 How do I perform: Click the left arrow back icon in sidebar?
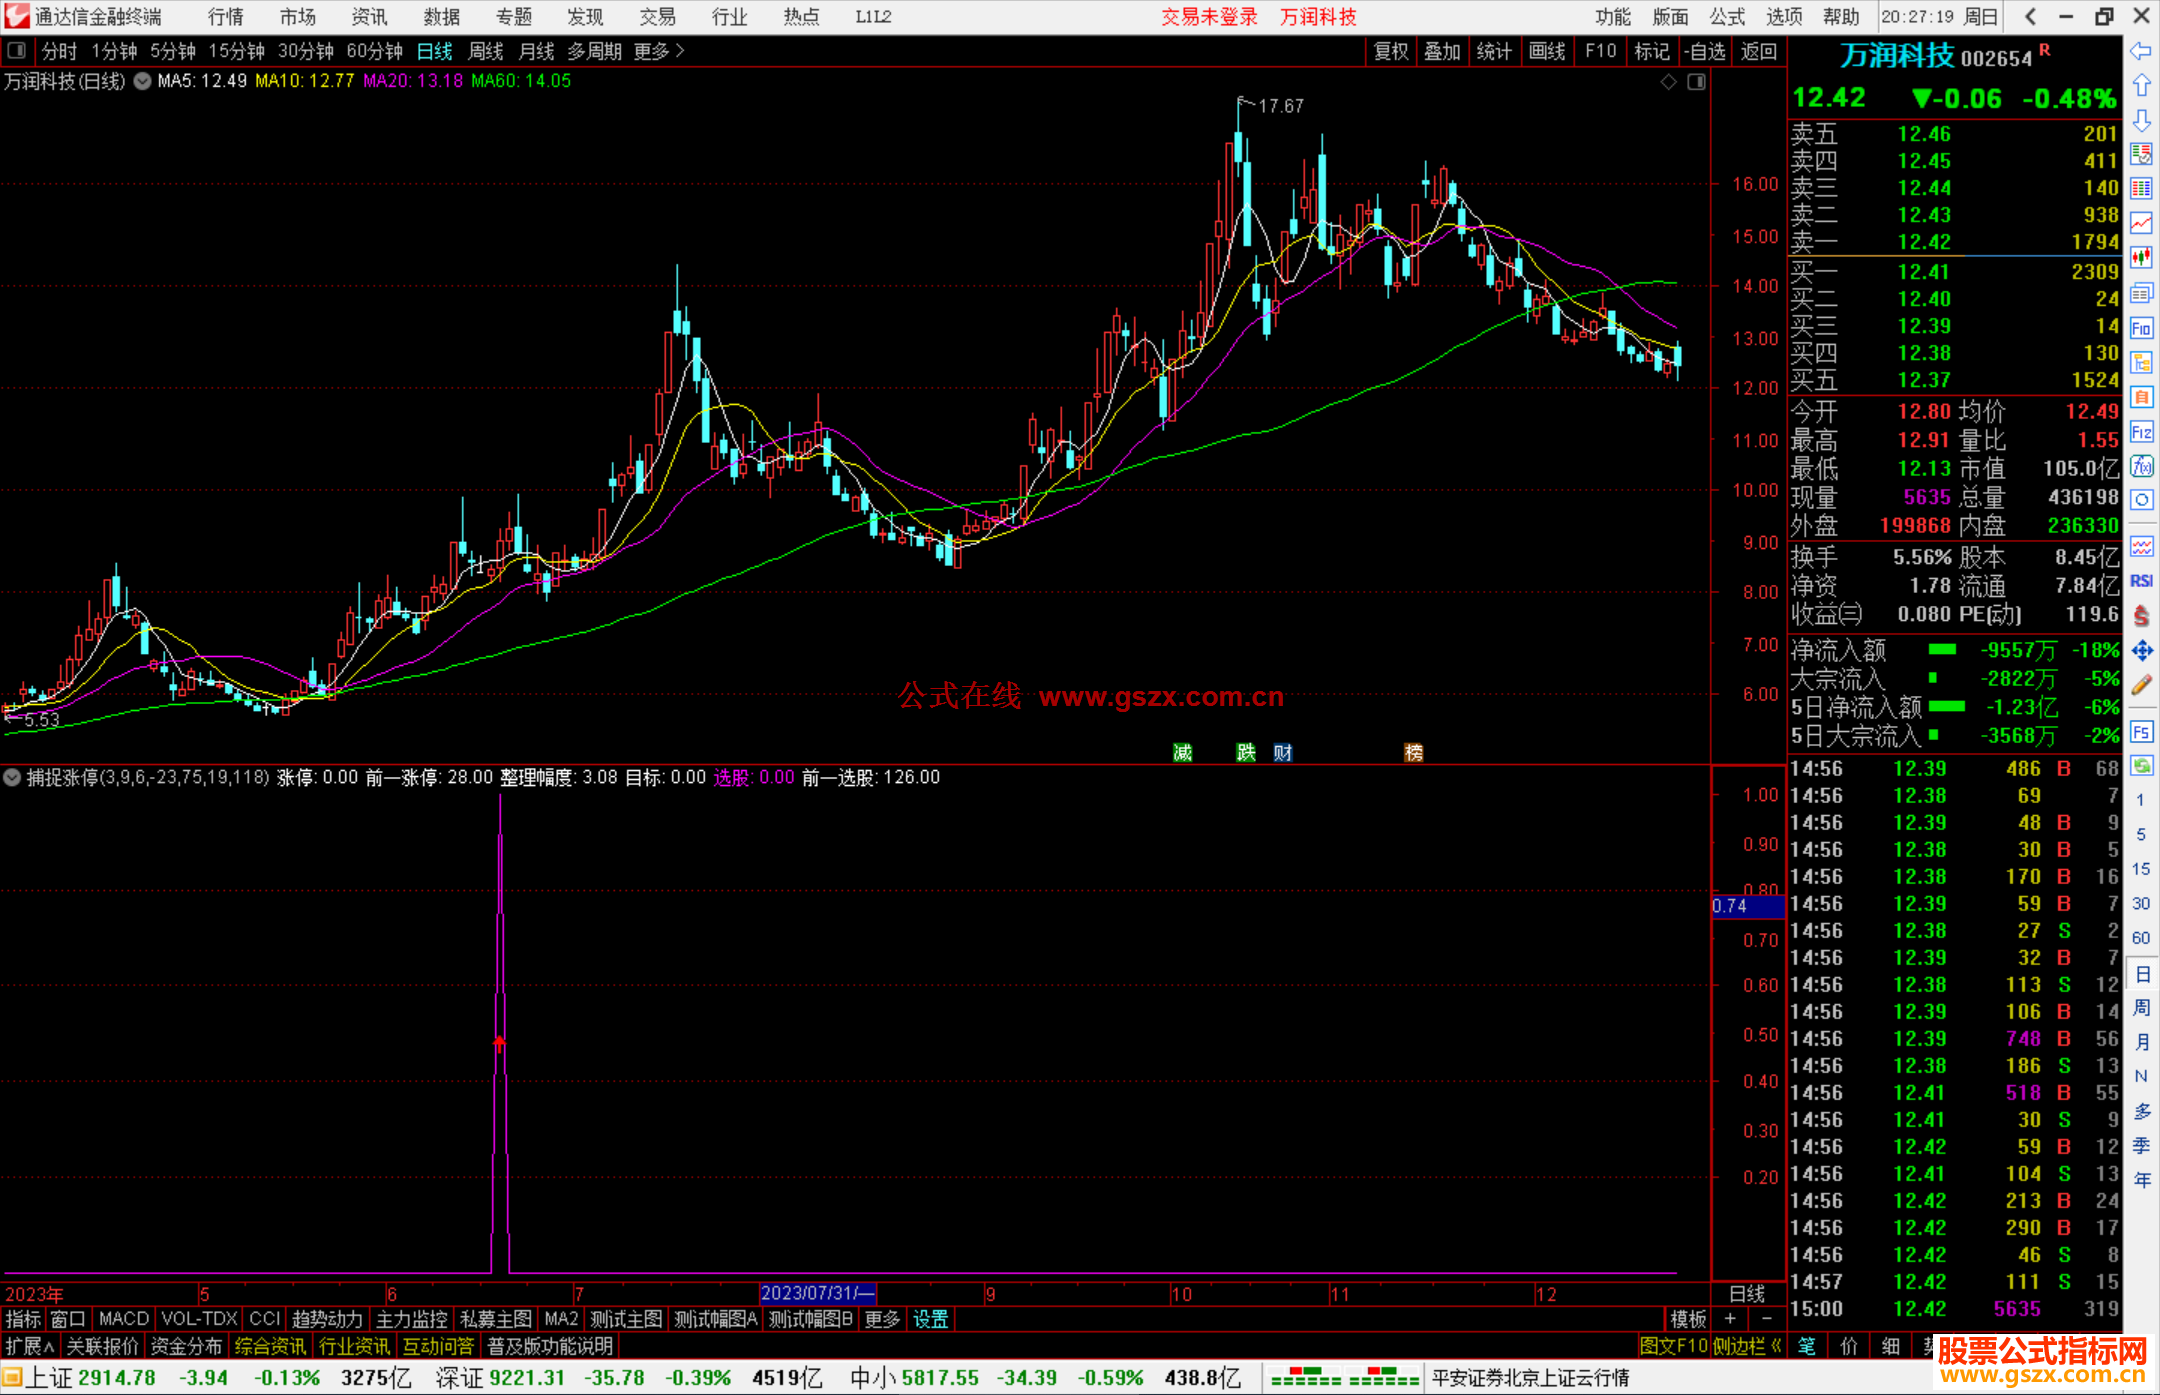point(2141,51)
